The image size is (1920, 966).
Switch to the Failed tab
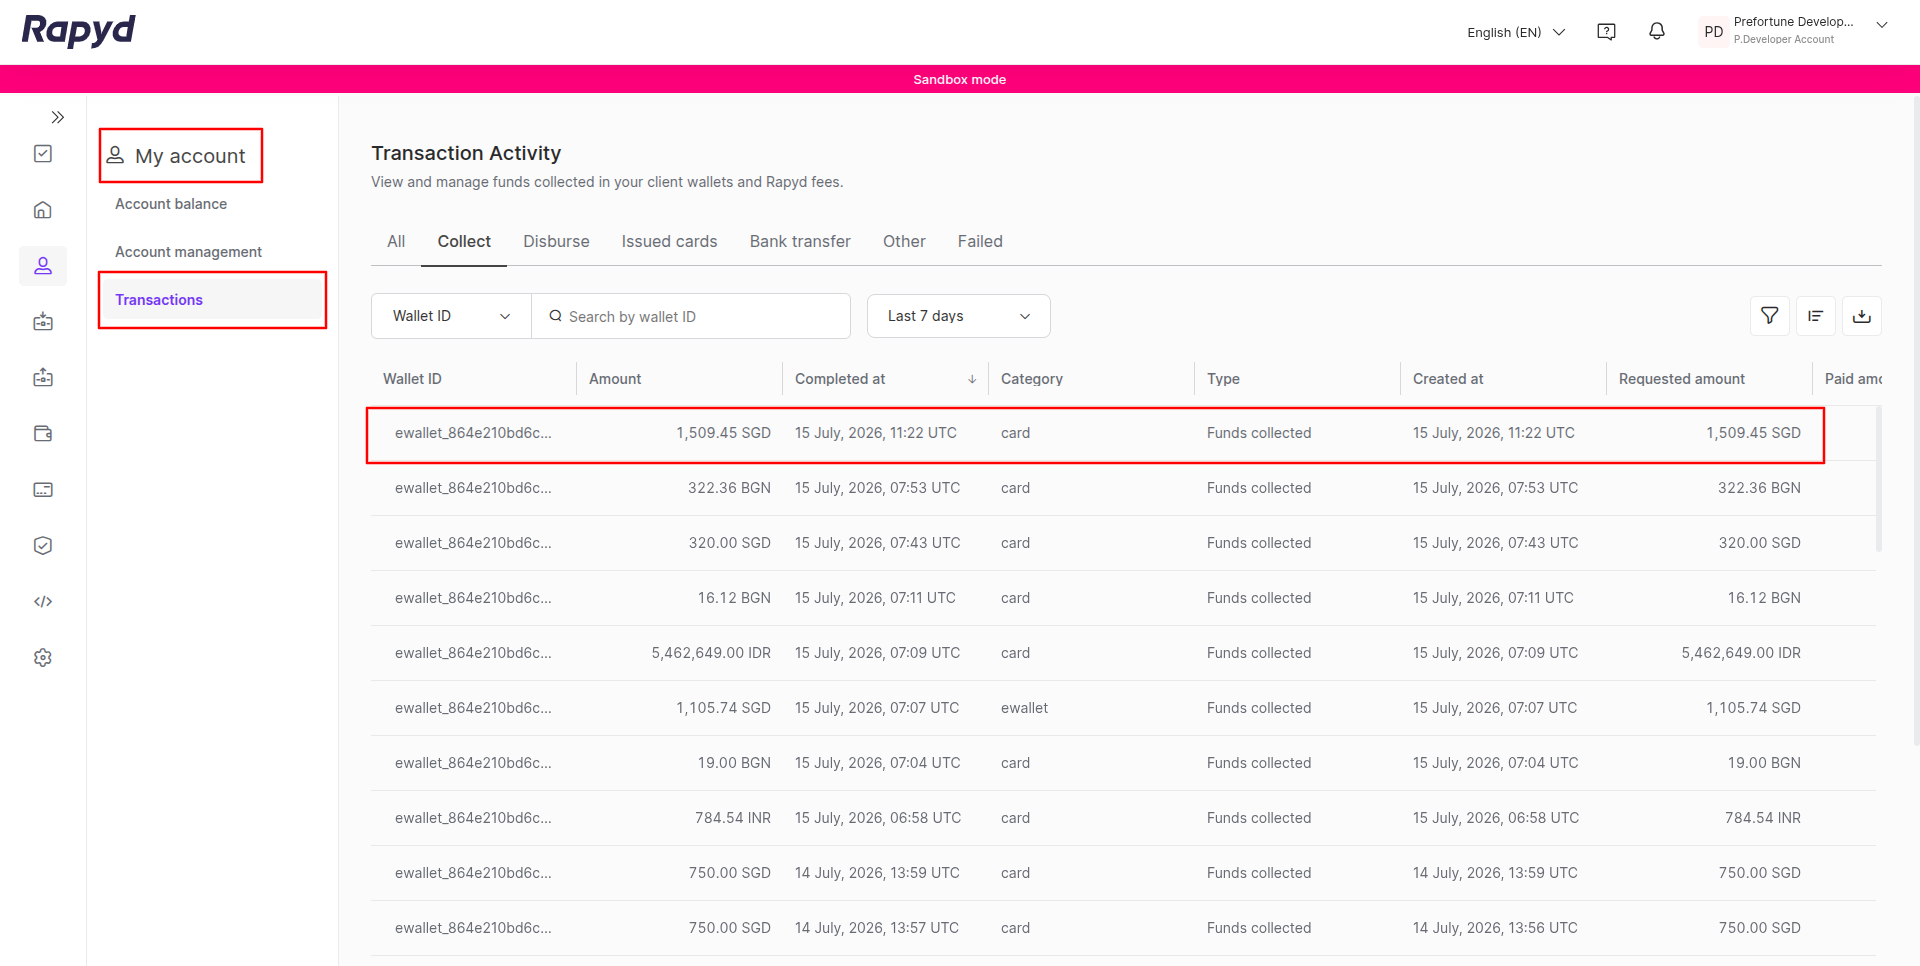pyautogui.click(x=980, y=241)
